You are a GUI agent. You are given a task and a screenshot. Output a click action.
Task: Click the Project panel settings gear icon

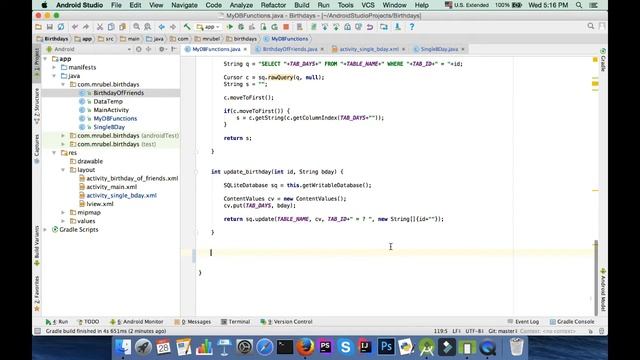tap(162, 49)
